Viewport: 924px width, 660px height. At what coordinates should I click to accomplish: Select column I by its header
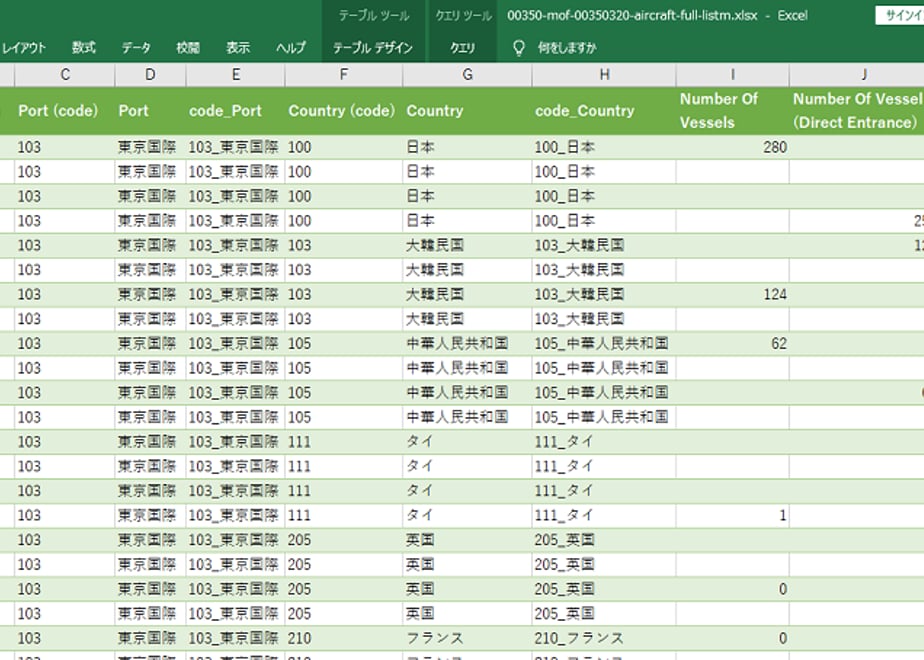pos(732,75)
